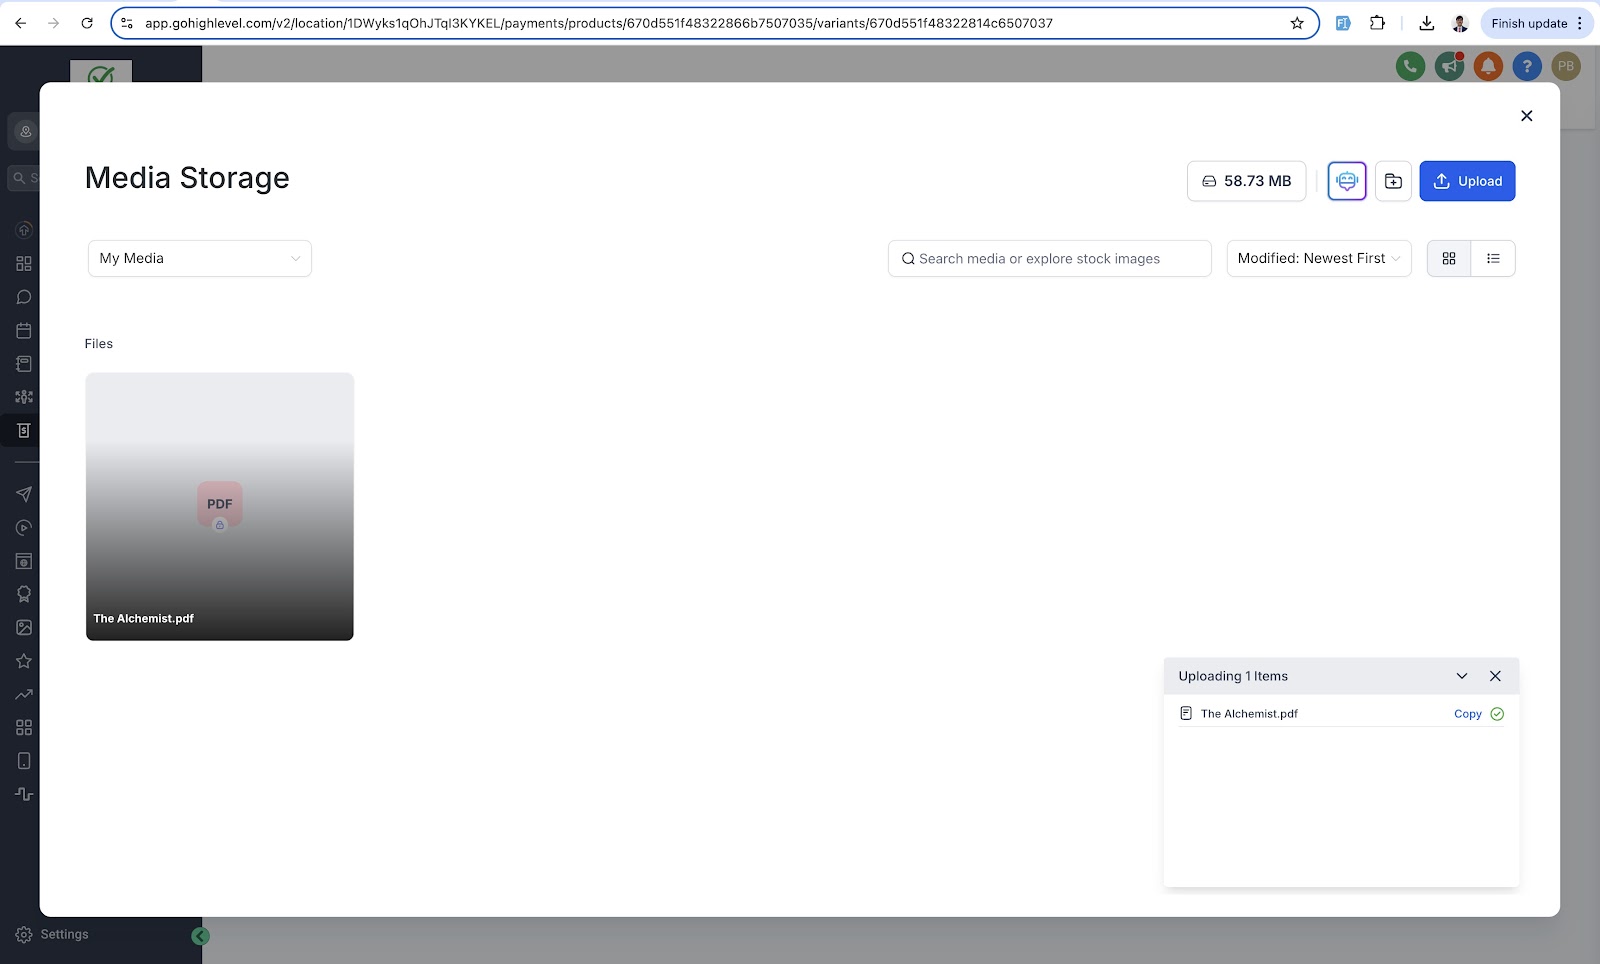Click the Upload button
This screenshot has width=1600, height=964.
pyautogui.click(x=1467, y=181)
